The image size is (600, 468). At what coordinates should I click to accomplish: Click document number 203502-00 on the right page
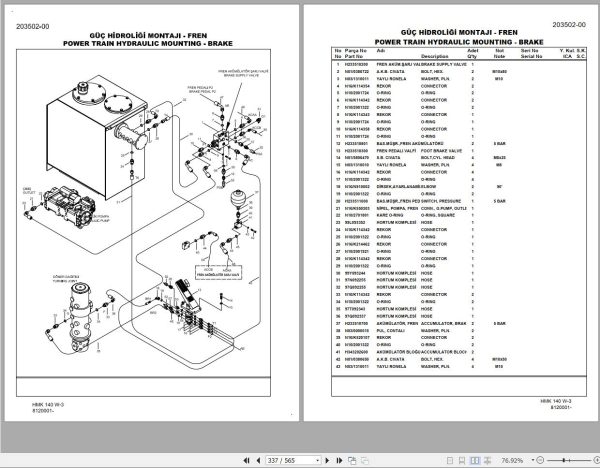pyautogui.click(x=569, y=24)
